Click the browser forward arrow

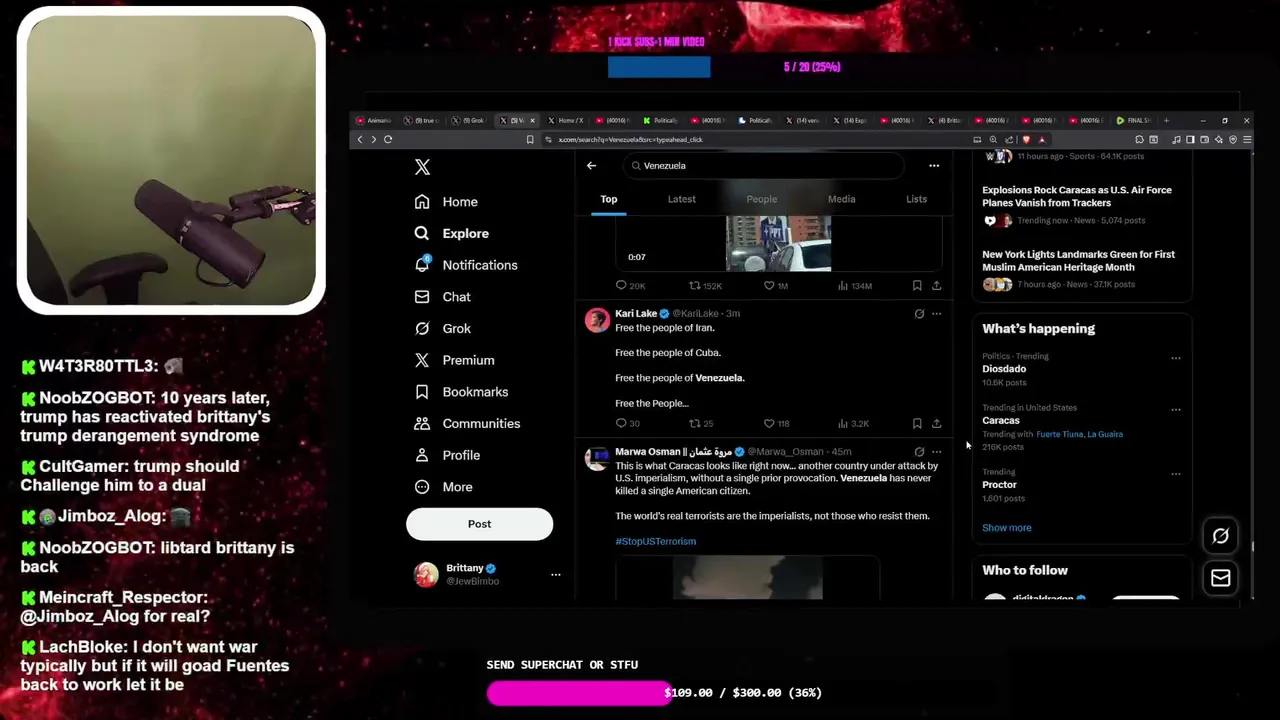(x=374, y=140)
